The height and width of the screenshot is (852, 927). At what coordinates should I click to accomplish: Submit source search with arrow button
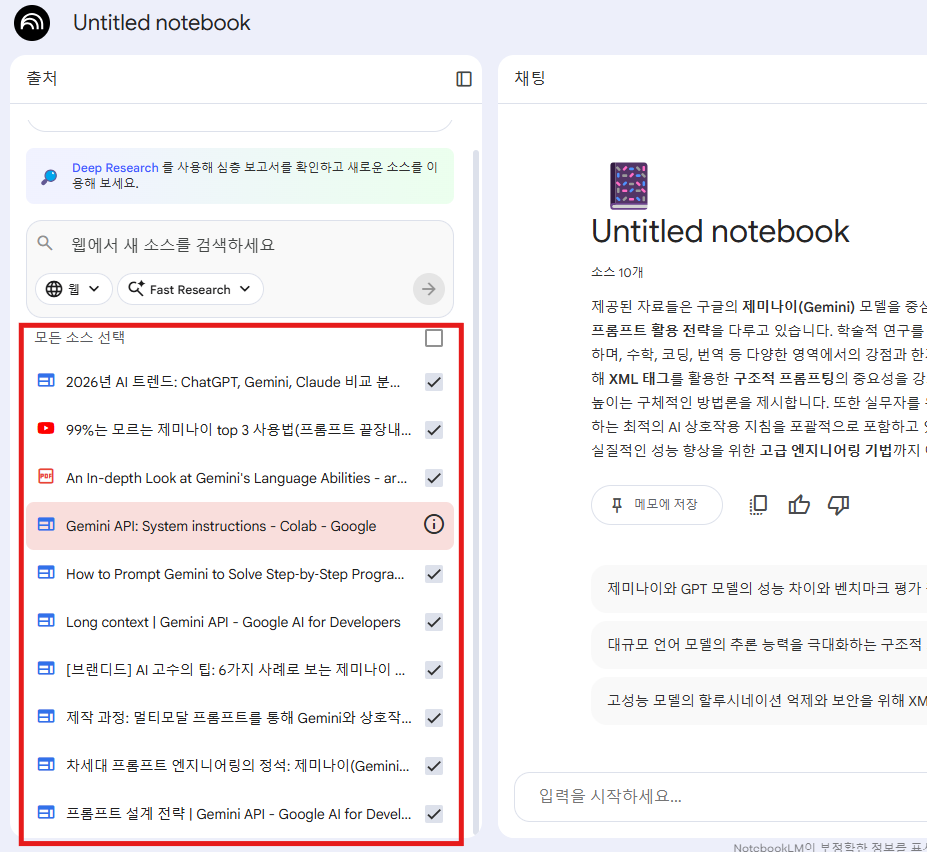[x=429, y=289]
